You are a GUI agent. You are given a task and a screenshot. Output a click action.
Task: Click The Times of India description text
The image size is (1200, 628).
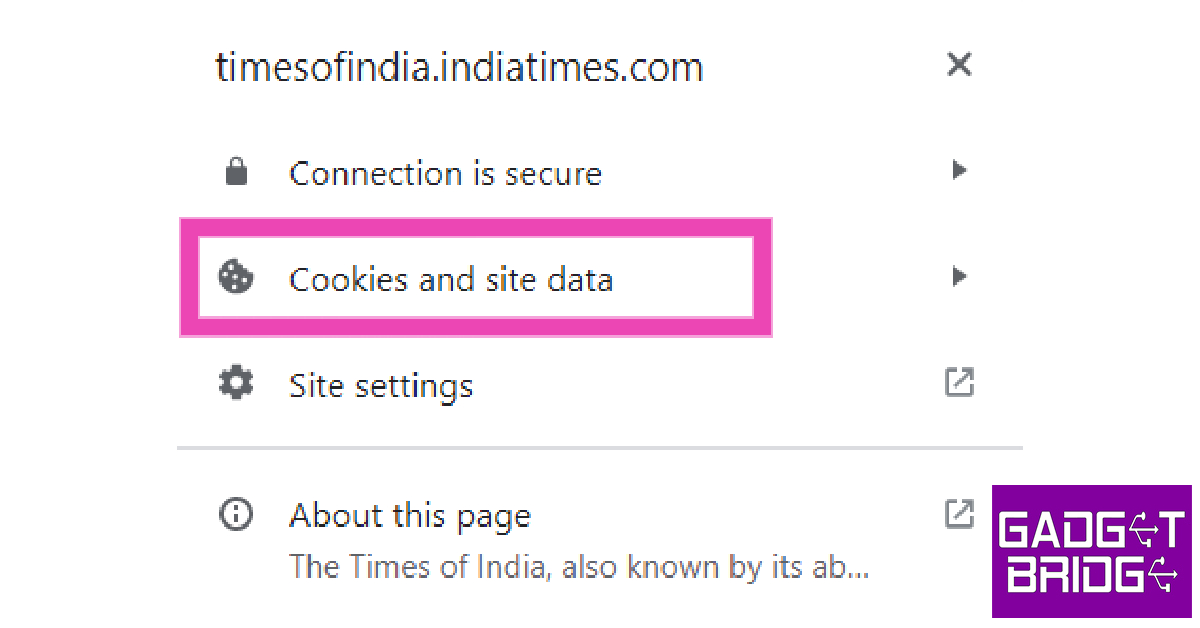point(578,568)
